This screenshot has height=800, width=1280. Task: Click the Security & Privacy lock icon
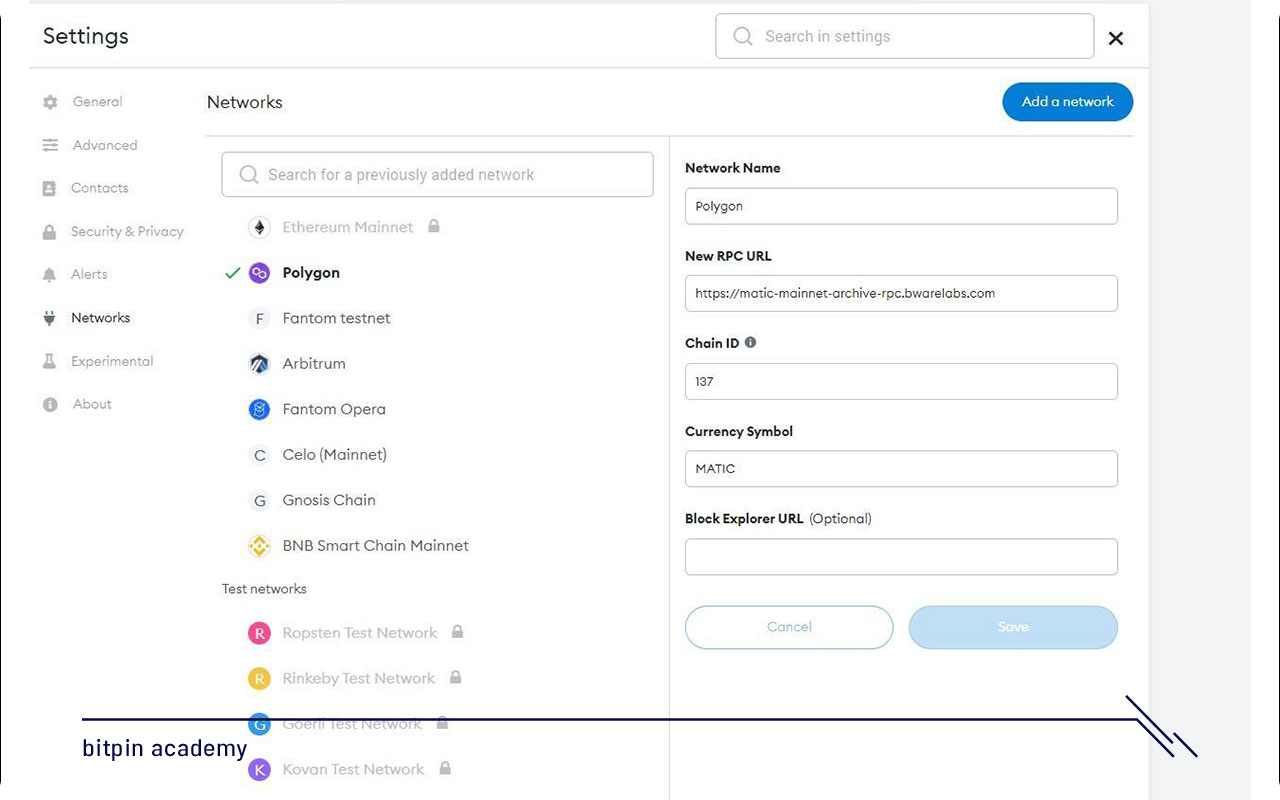click(x=49, y=232)
